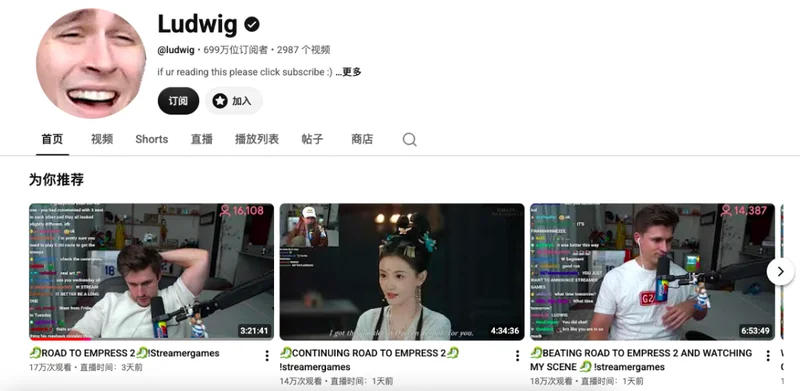Click the 'if ur reading this' description text
Viewport: 800px width, 391px height.
(245, 72)
